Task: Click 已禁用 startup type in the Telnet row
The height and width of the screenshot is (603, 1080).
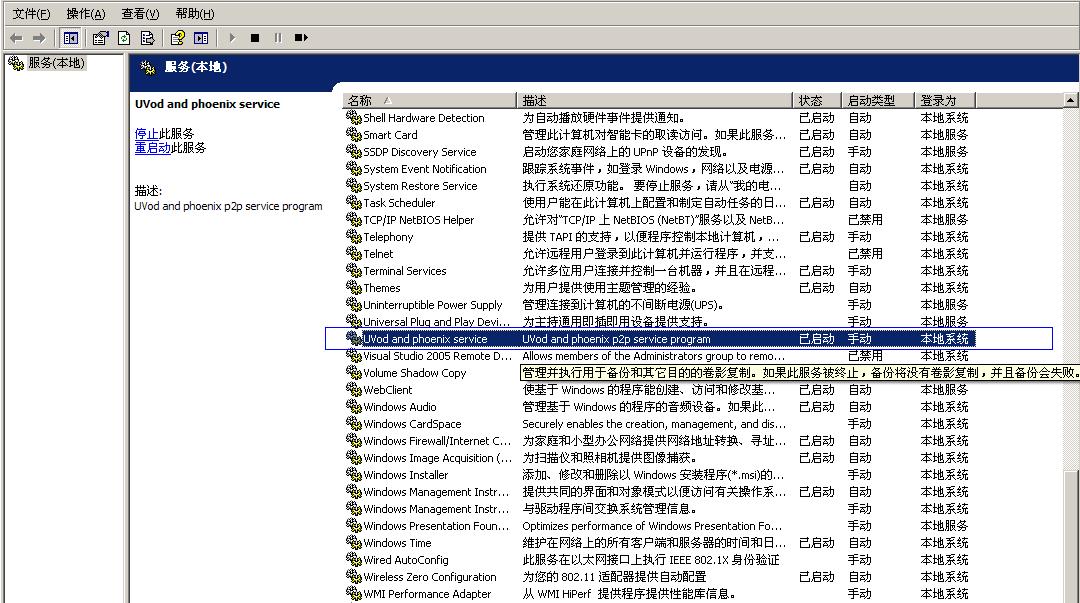Action: coord(865,254)
